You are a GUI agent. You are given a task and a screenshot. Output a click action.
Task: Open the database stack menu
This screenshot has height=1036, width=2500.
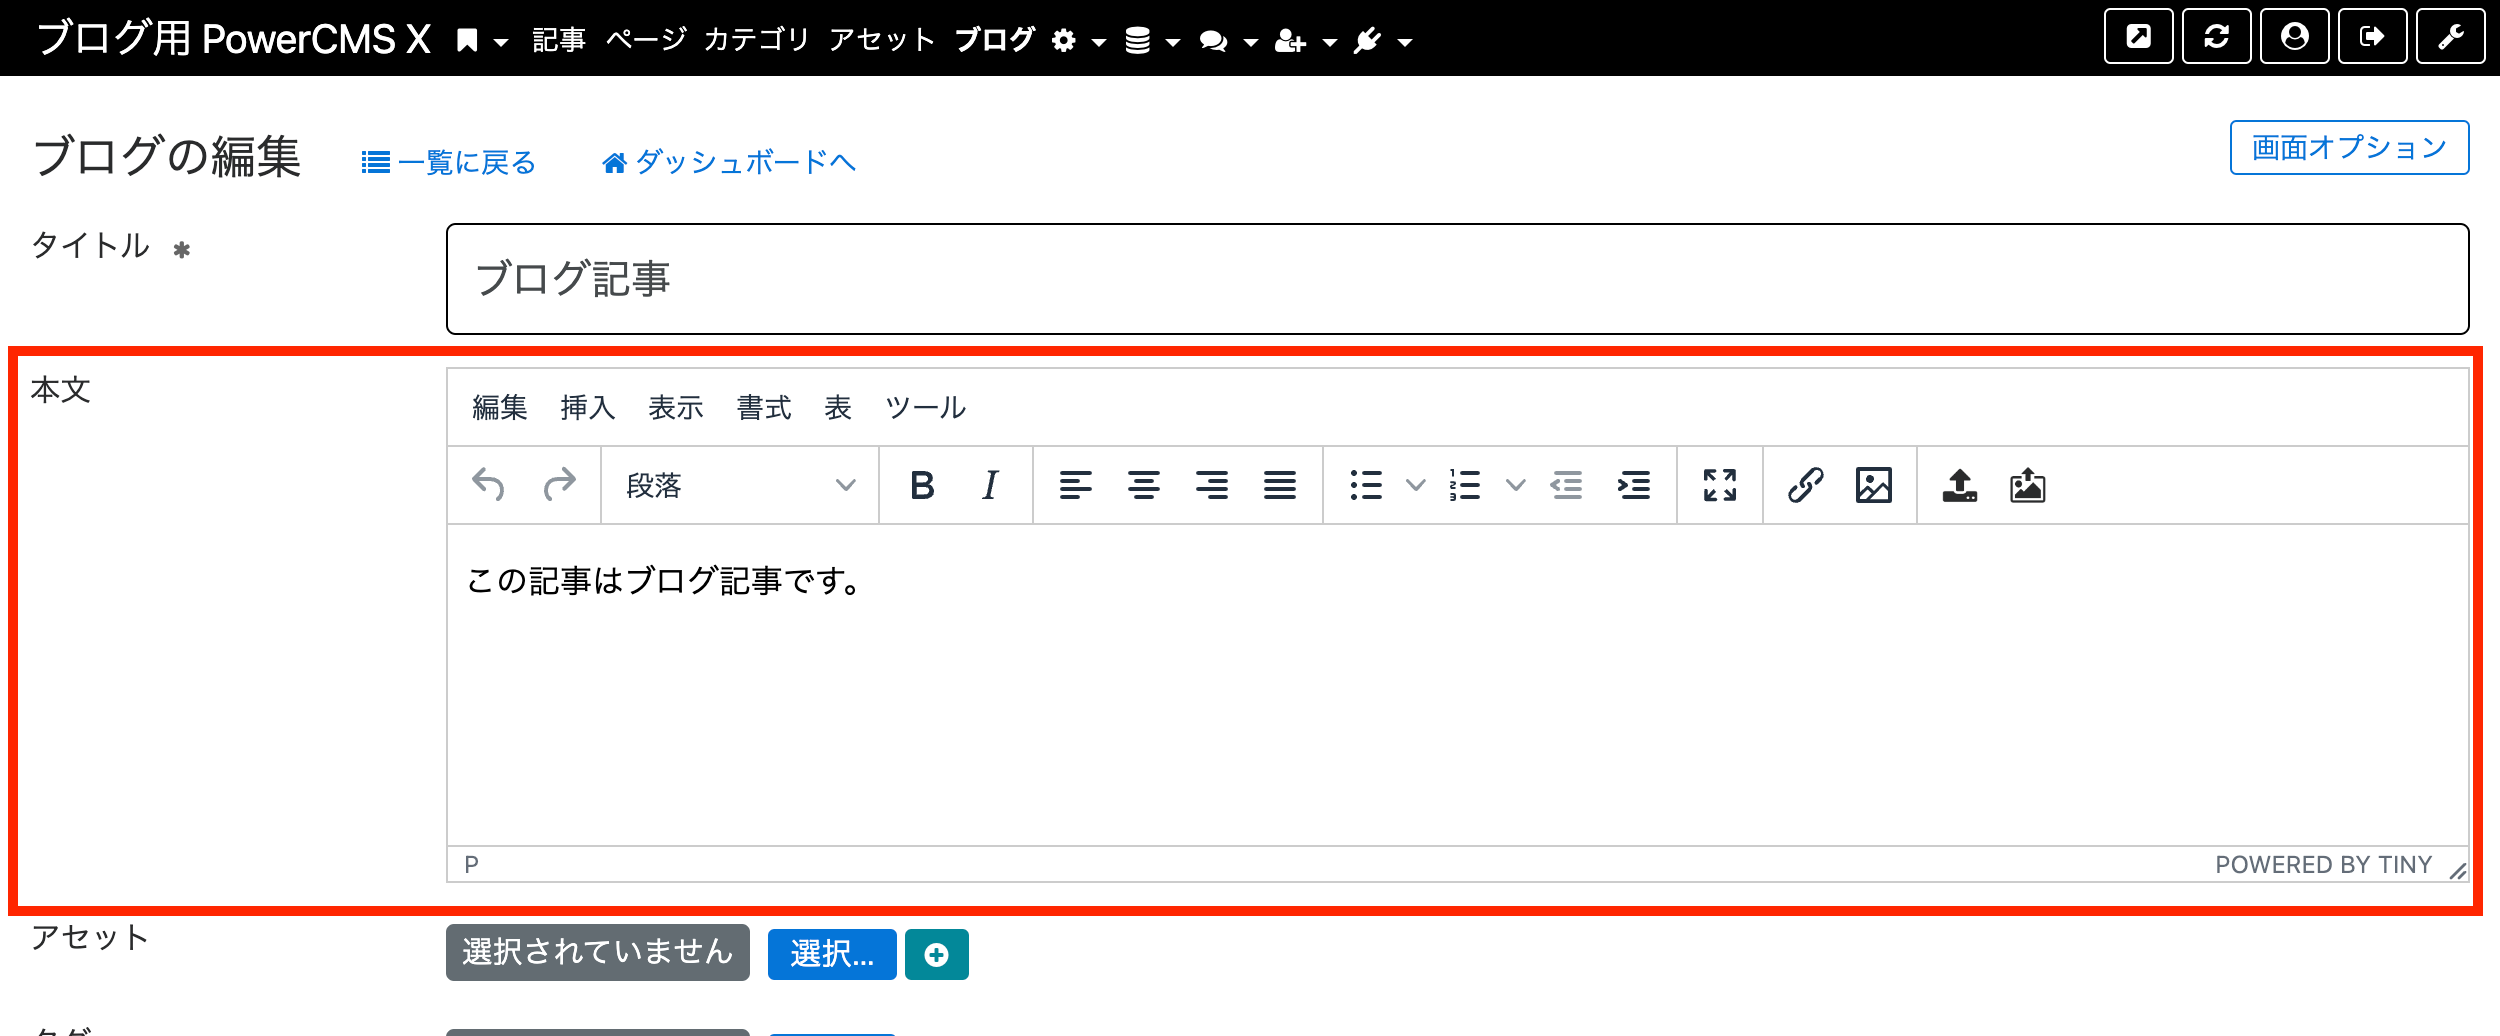tap(1137, 40)
